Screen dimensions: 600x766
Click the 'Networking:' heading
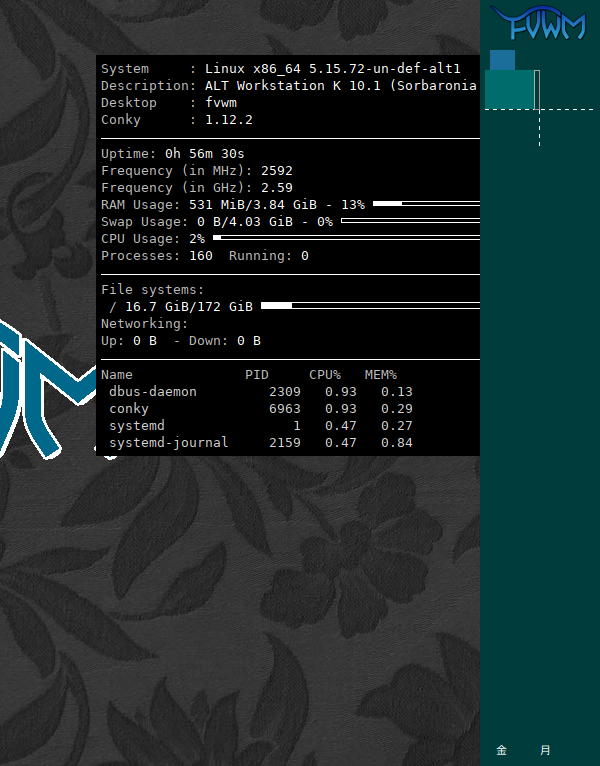point(145,324)
